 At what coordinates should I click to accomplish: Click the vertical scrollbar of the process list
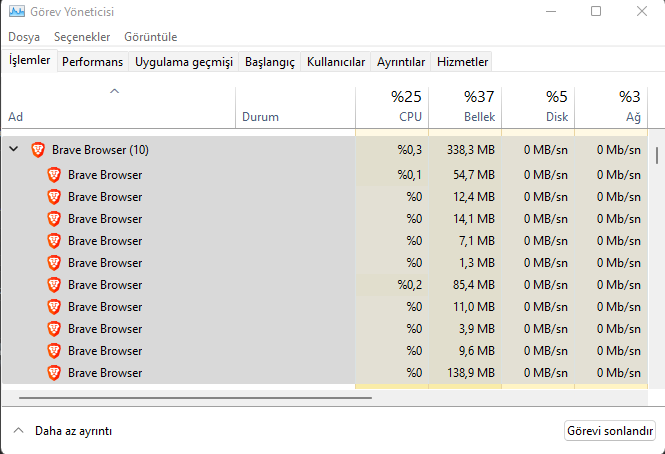click(656, 156)
